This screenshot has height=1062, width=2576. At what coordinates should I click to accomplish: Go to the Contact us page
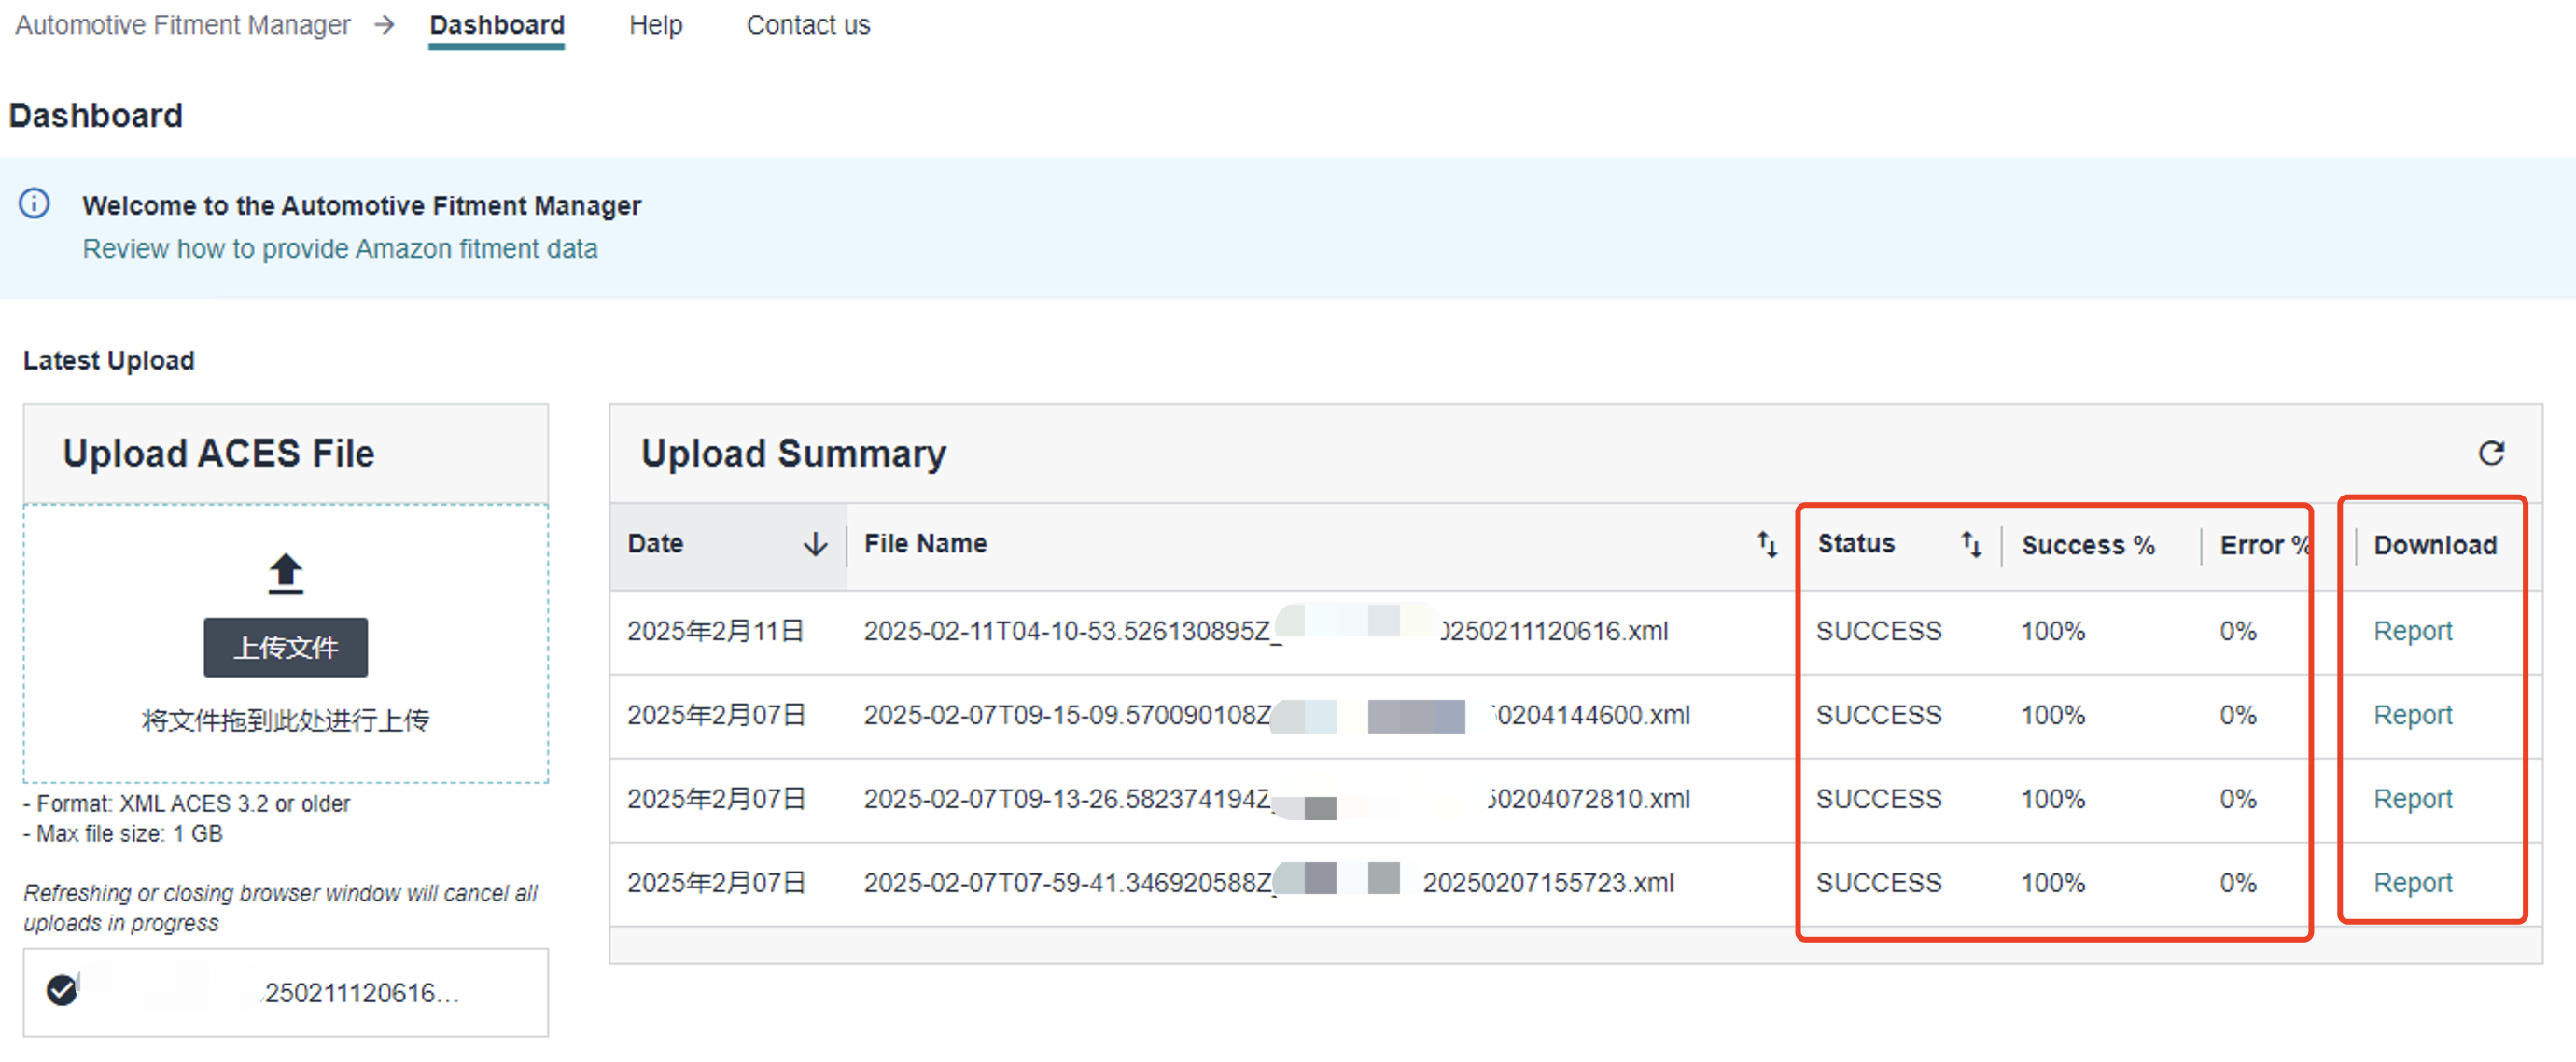tap(807, 25)
